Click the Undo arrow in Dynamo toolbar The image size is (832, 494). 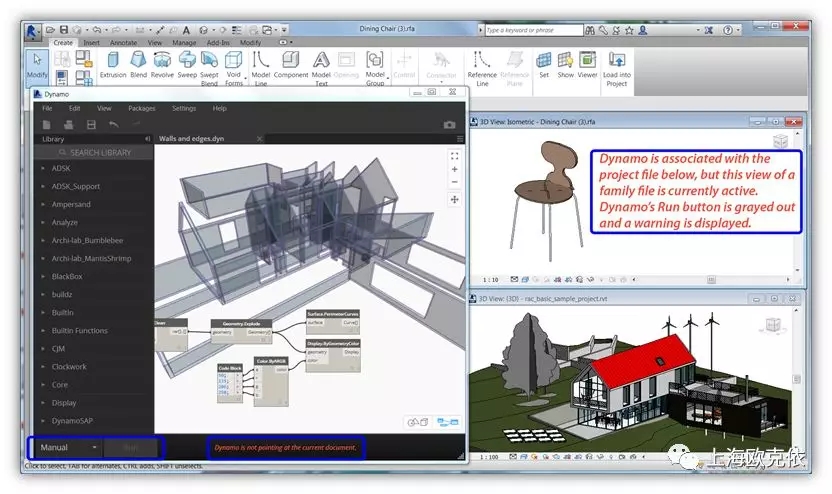tap(113, 124)
